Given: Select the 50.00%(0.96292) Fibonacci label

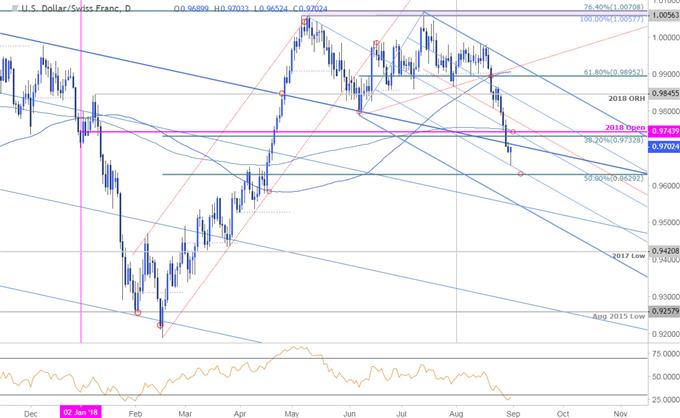Looking at the screenshot, I should click(x=614, y=178).
